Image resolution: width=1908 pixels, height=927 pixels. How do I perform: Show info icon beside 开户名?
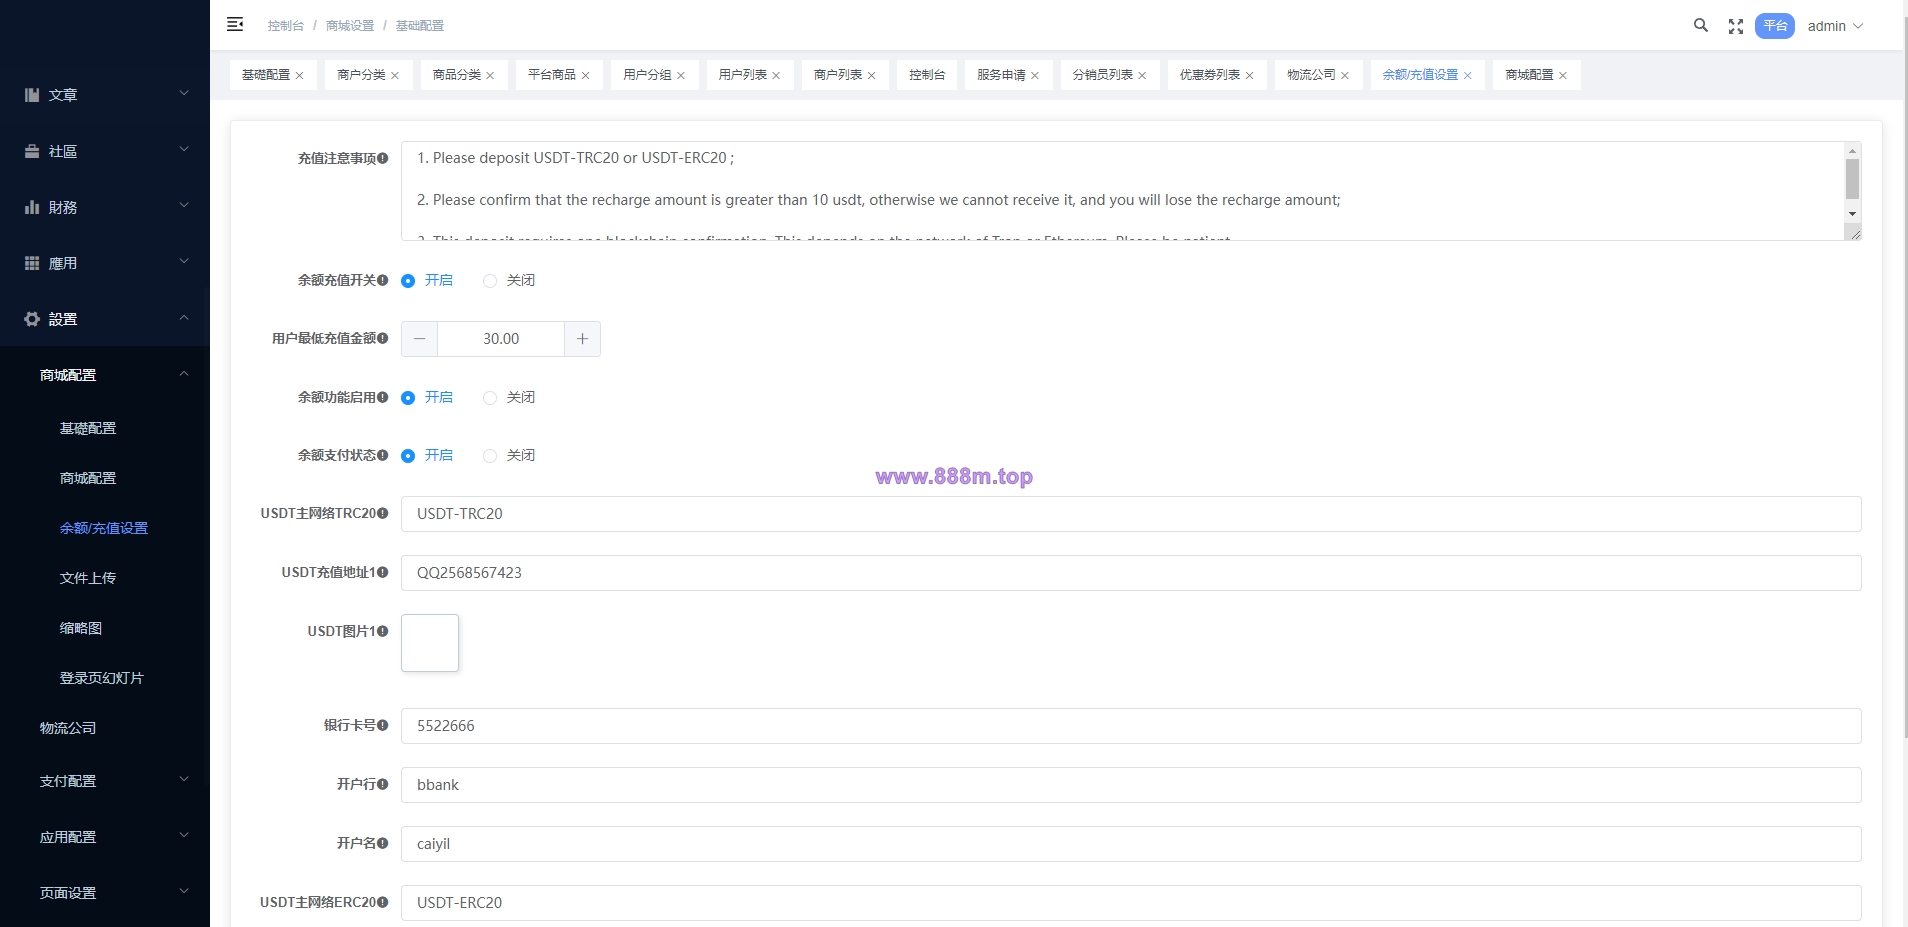pos(383,843)
